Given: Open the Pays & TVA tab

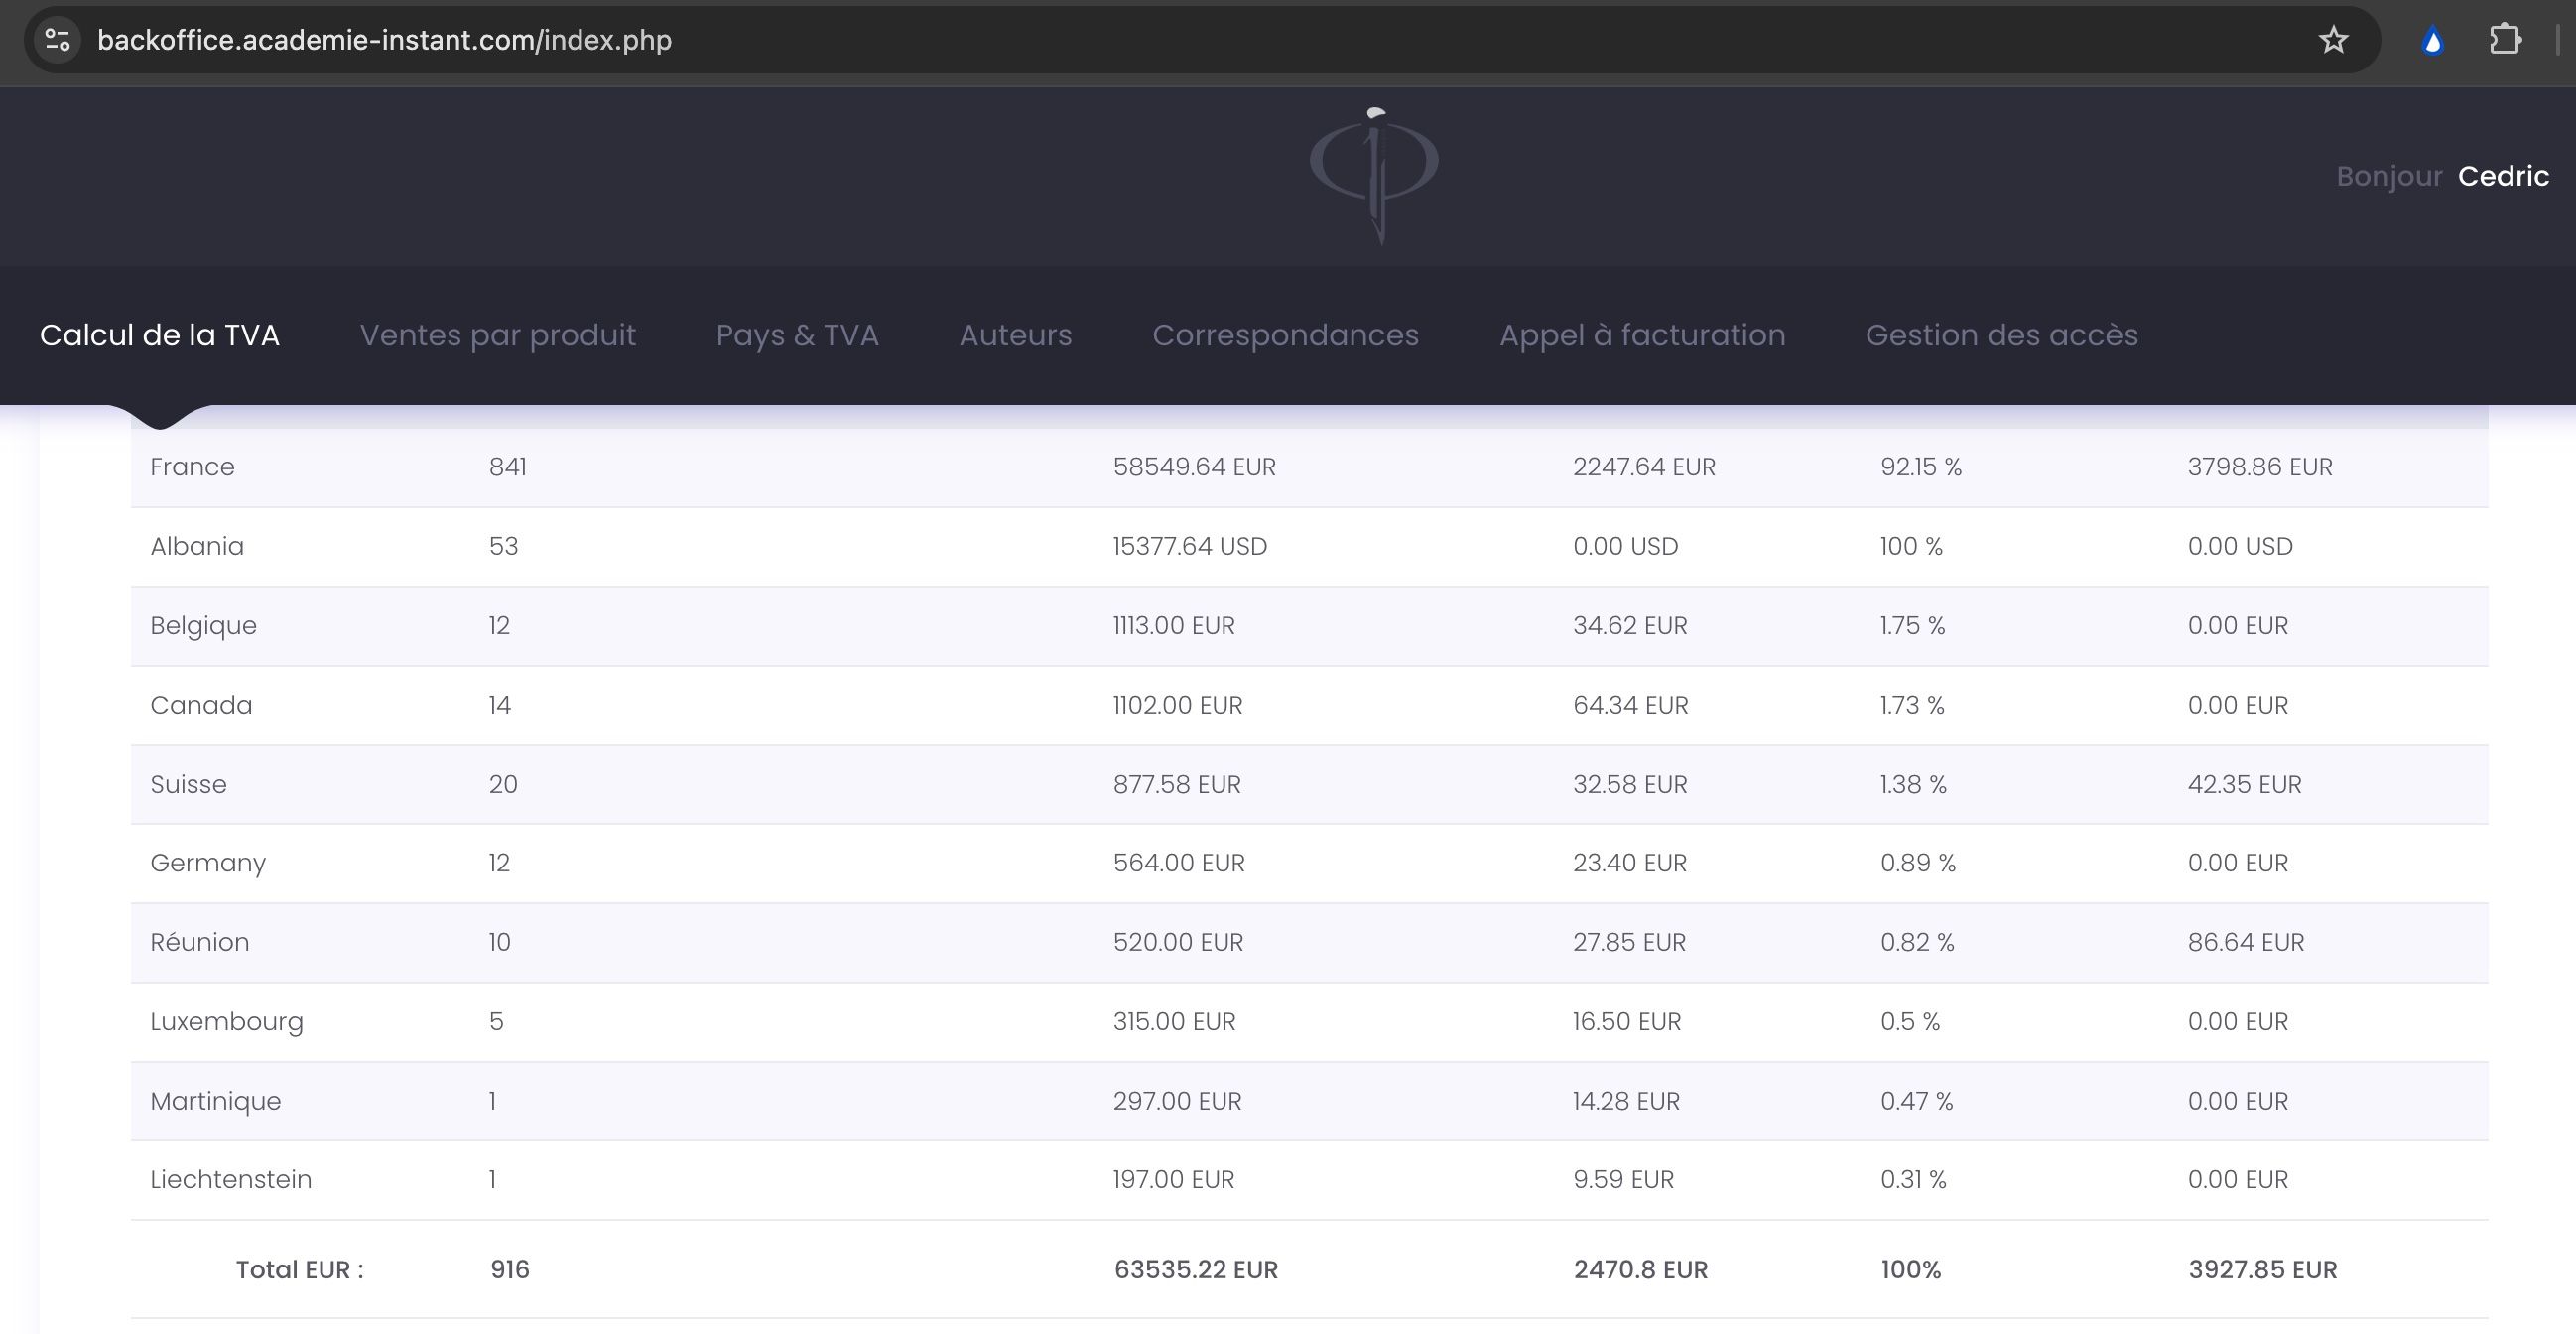Looking at the screenshot, I should tap(797, 335).
